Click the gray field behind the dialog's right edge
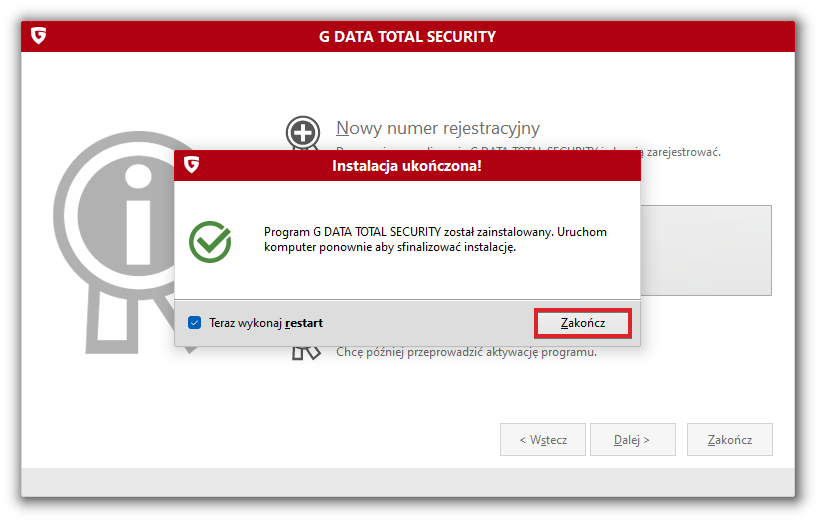The width and height of the screenshot is (820, 522). 706,250
